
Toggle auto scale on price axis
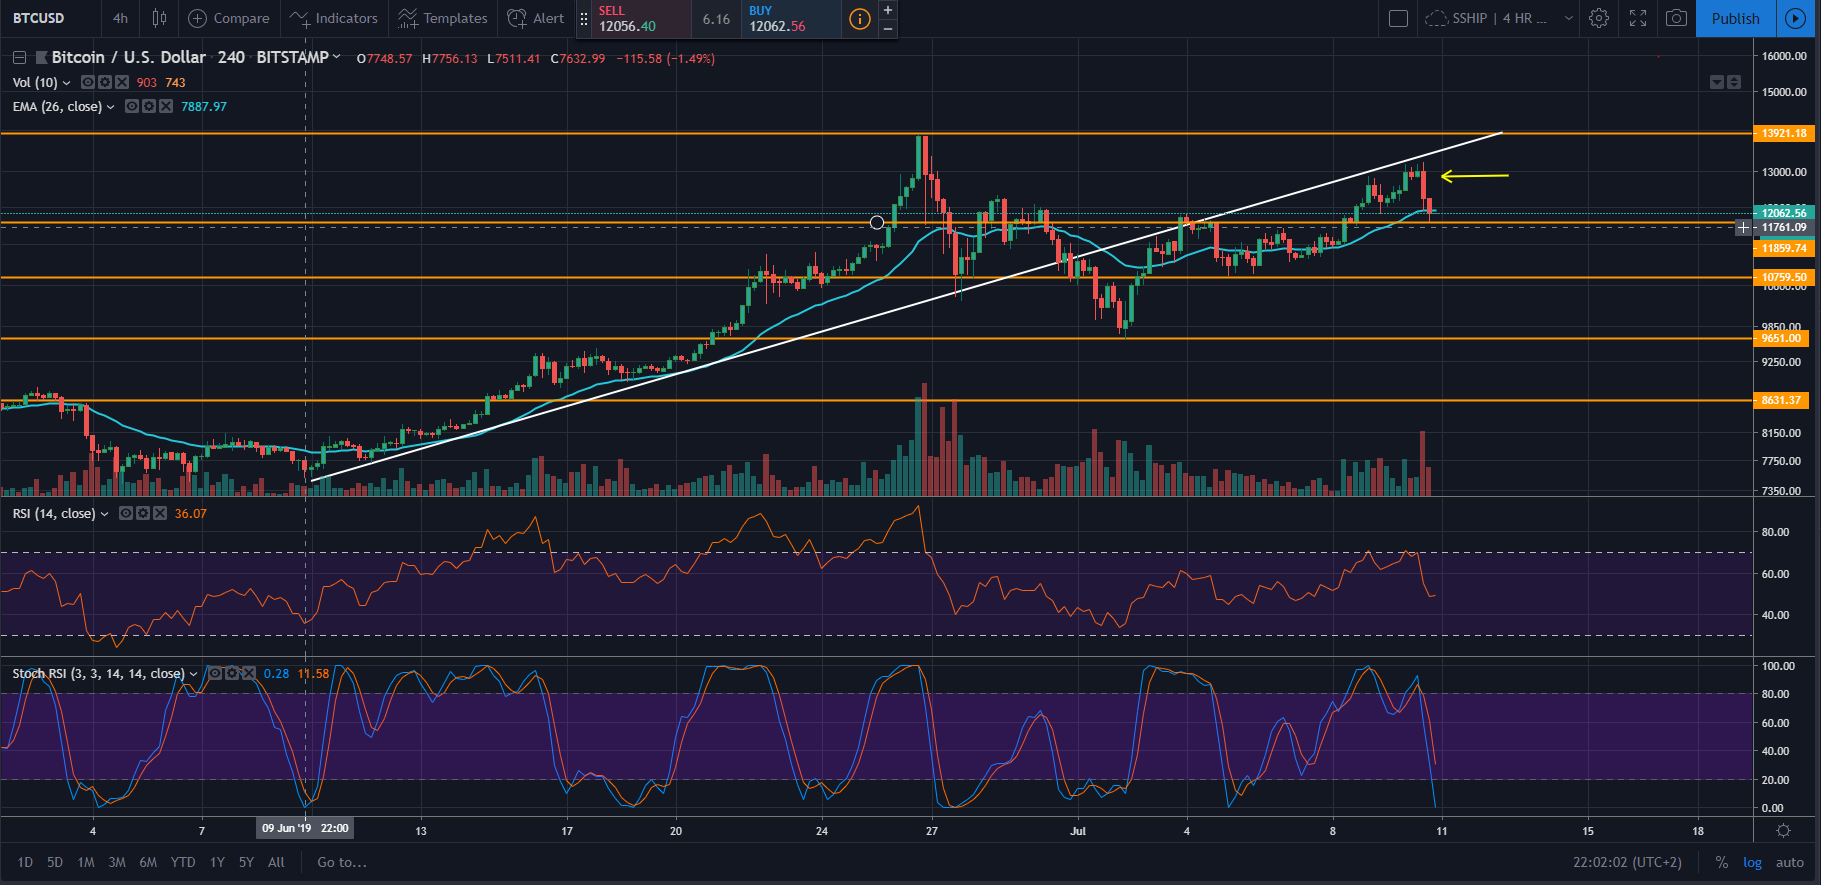pyautogui.click(x=1789, y=862)
